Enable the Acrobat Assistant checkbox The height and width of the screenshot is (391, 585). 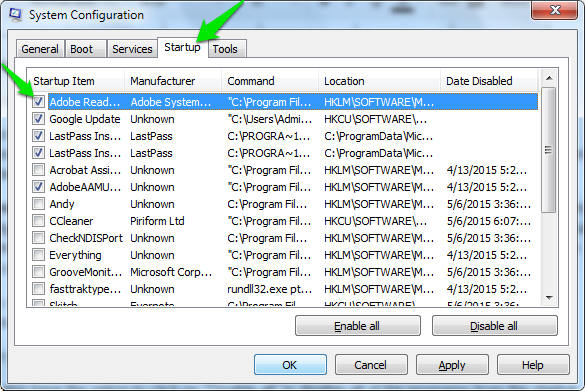pos(38,170)
